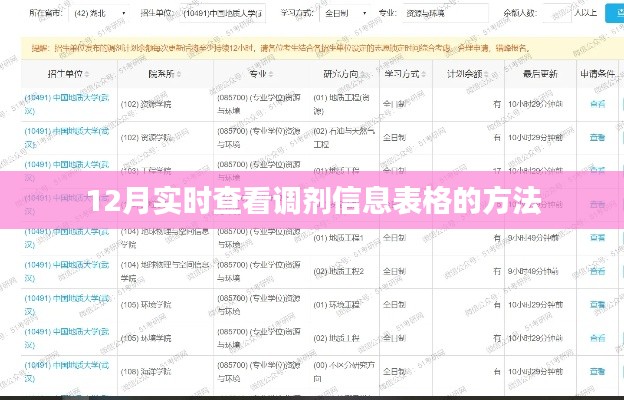
Task: Open 查看 for the (01)地质工程1 row
Action: 597,238
